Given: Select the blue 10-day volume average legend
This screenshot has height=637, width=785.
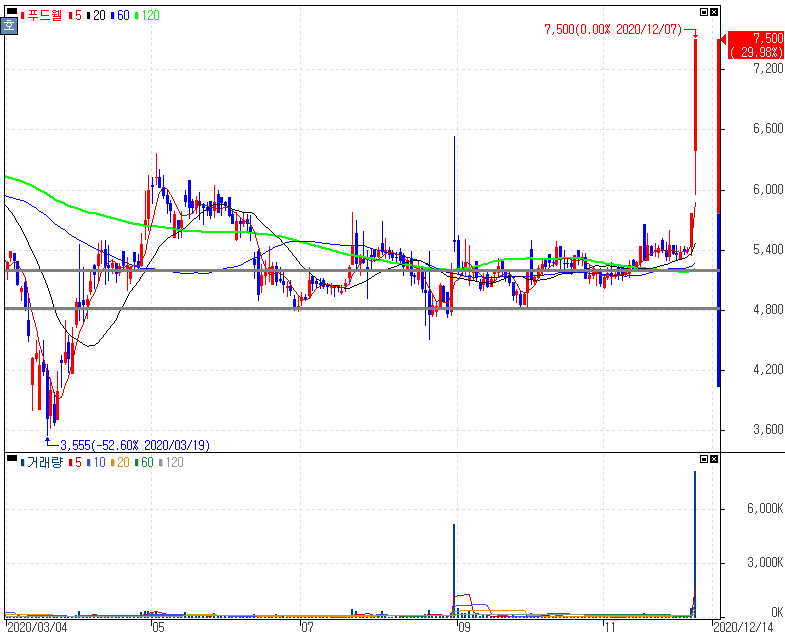Looking at the screenshot, I should click(96, 462).
